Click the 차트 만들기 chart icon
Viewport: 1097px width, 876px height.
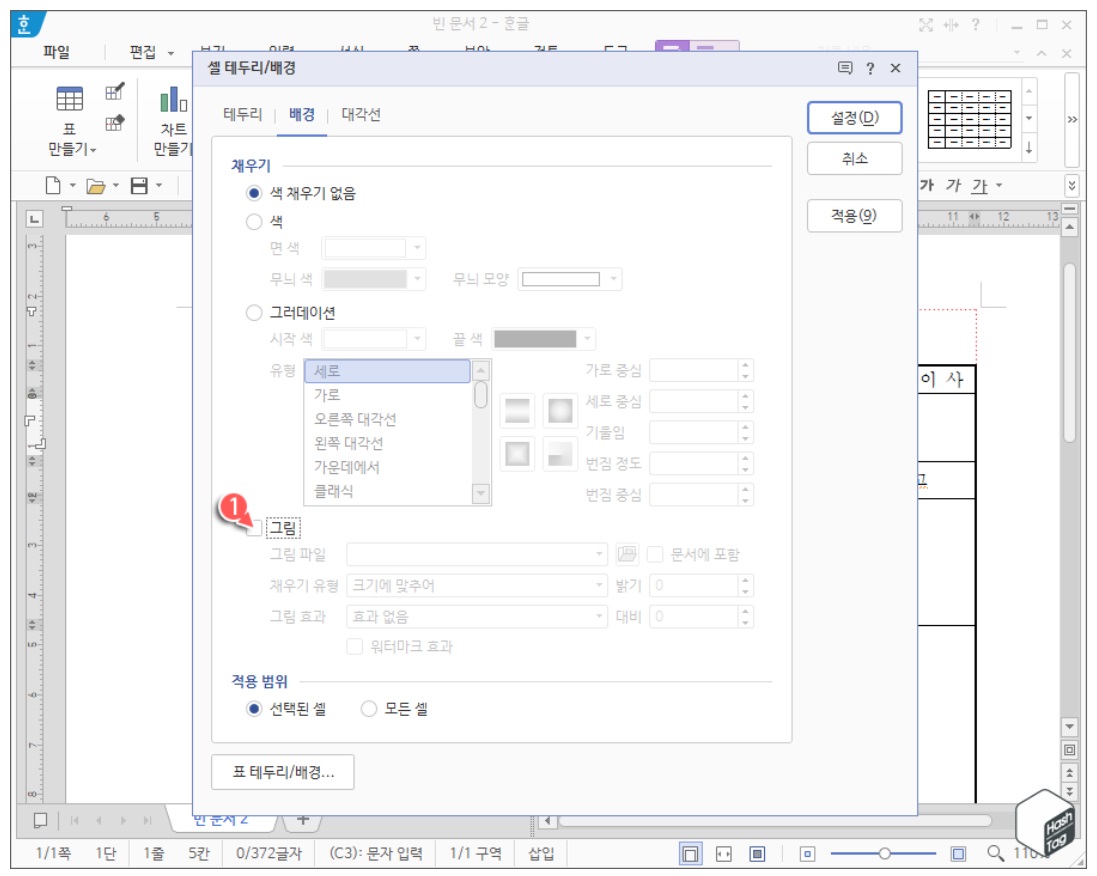[173, 99]
